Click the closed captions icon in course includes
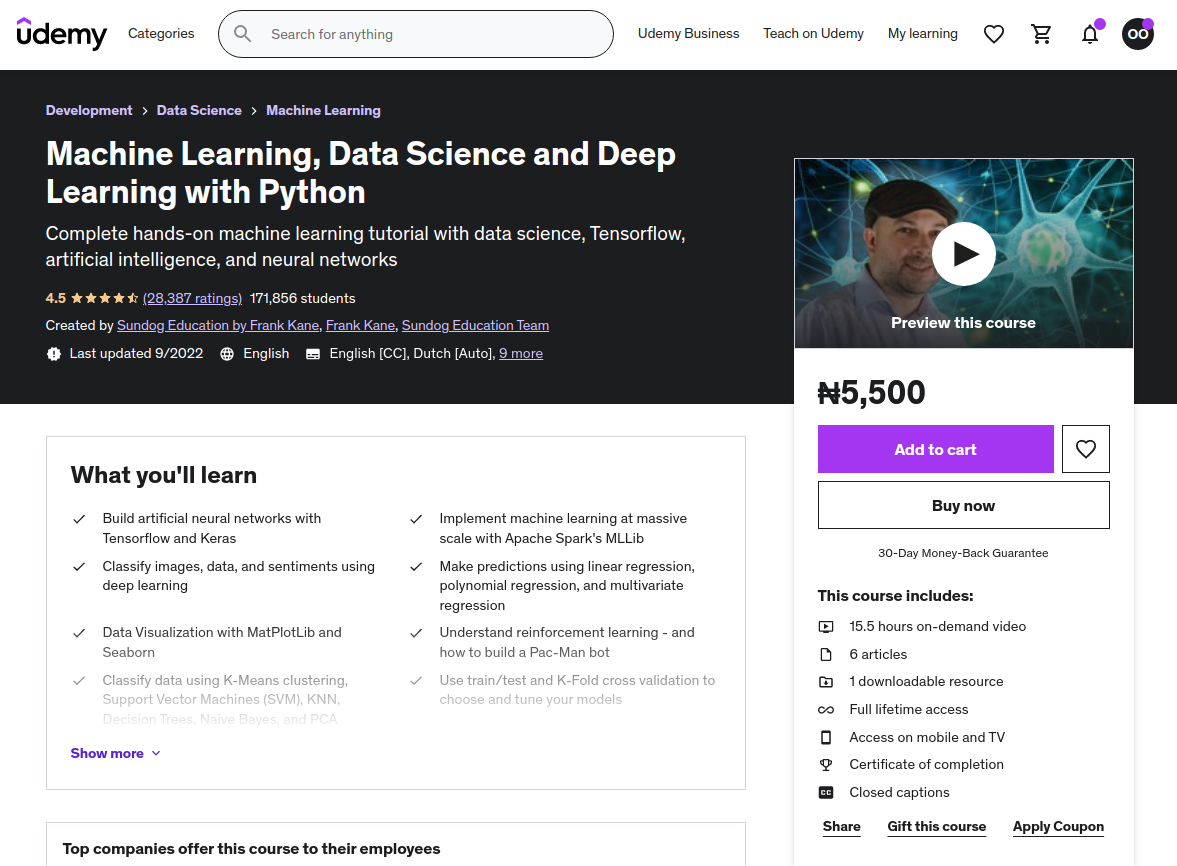Screen dimensions: 1177x866 [825, 792]
